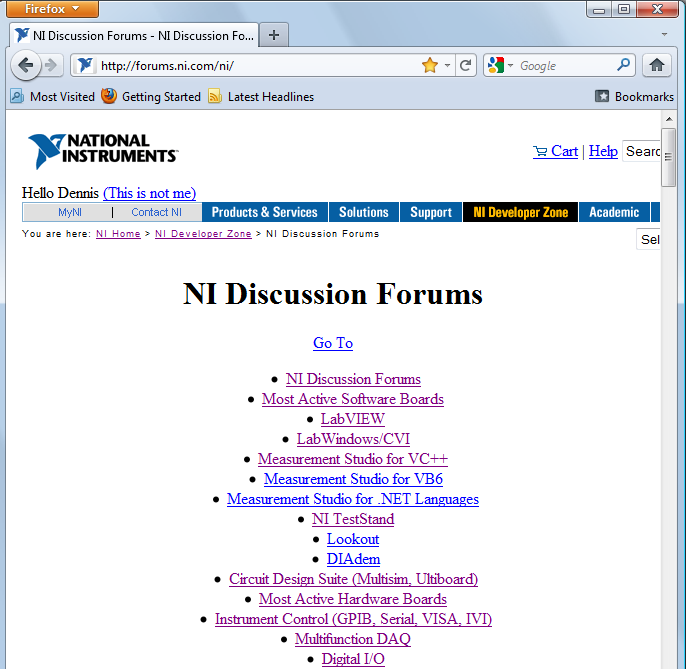
Task: Click the forward navigation arrow
Action: pos(51,66)
